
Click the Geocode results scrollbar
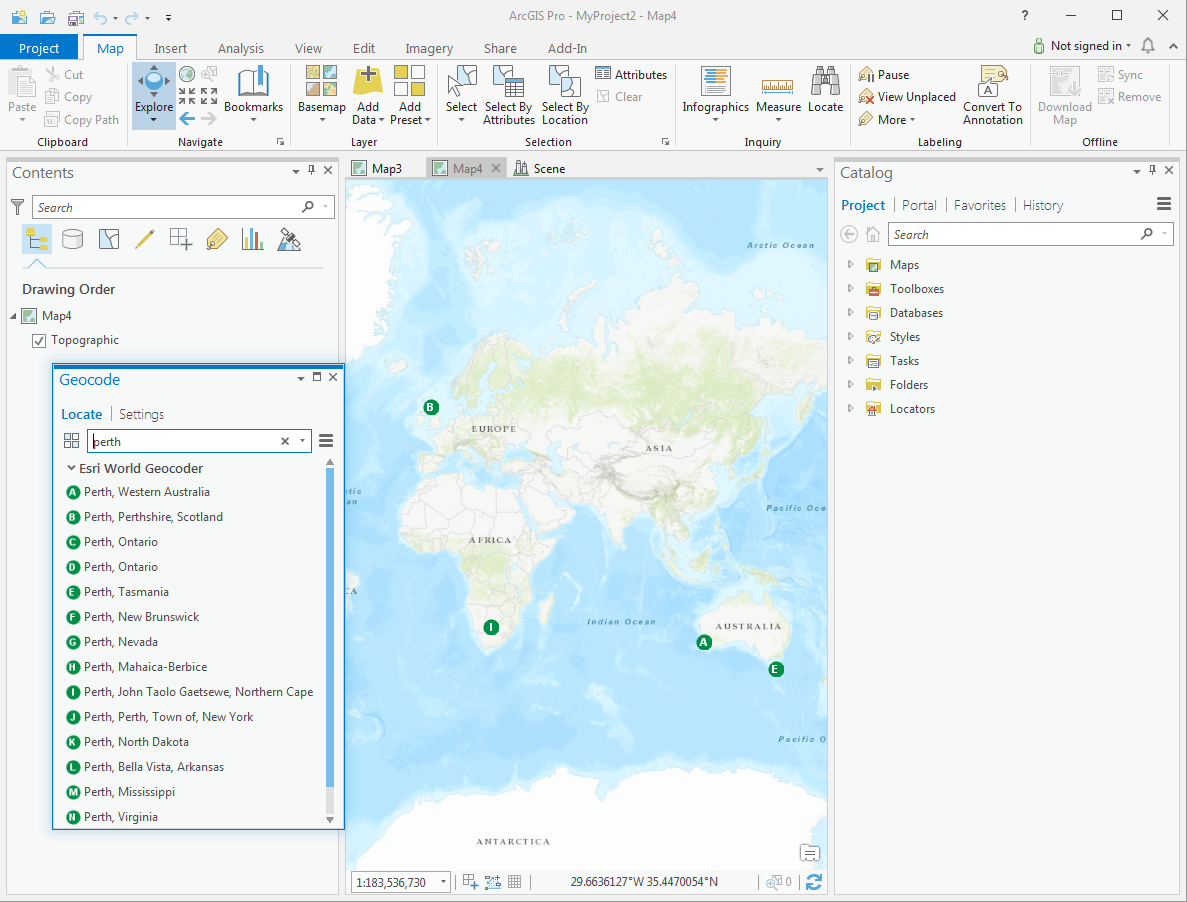pyautogui.click(x=330, y=629)
